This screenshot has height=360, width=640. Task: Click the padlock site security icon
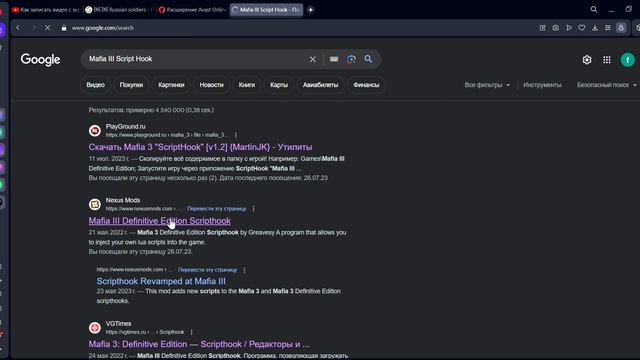click(x=64, y=28)
